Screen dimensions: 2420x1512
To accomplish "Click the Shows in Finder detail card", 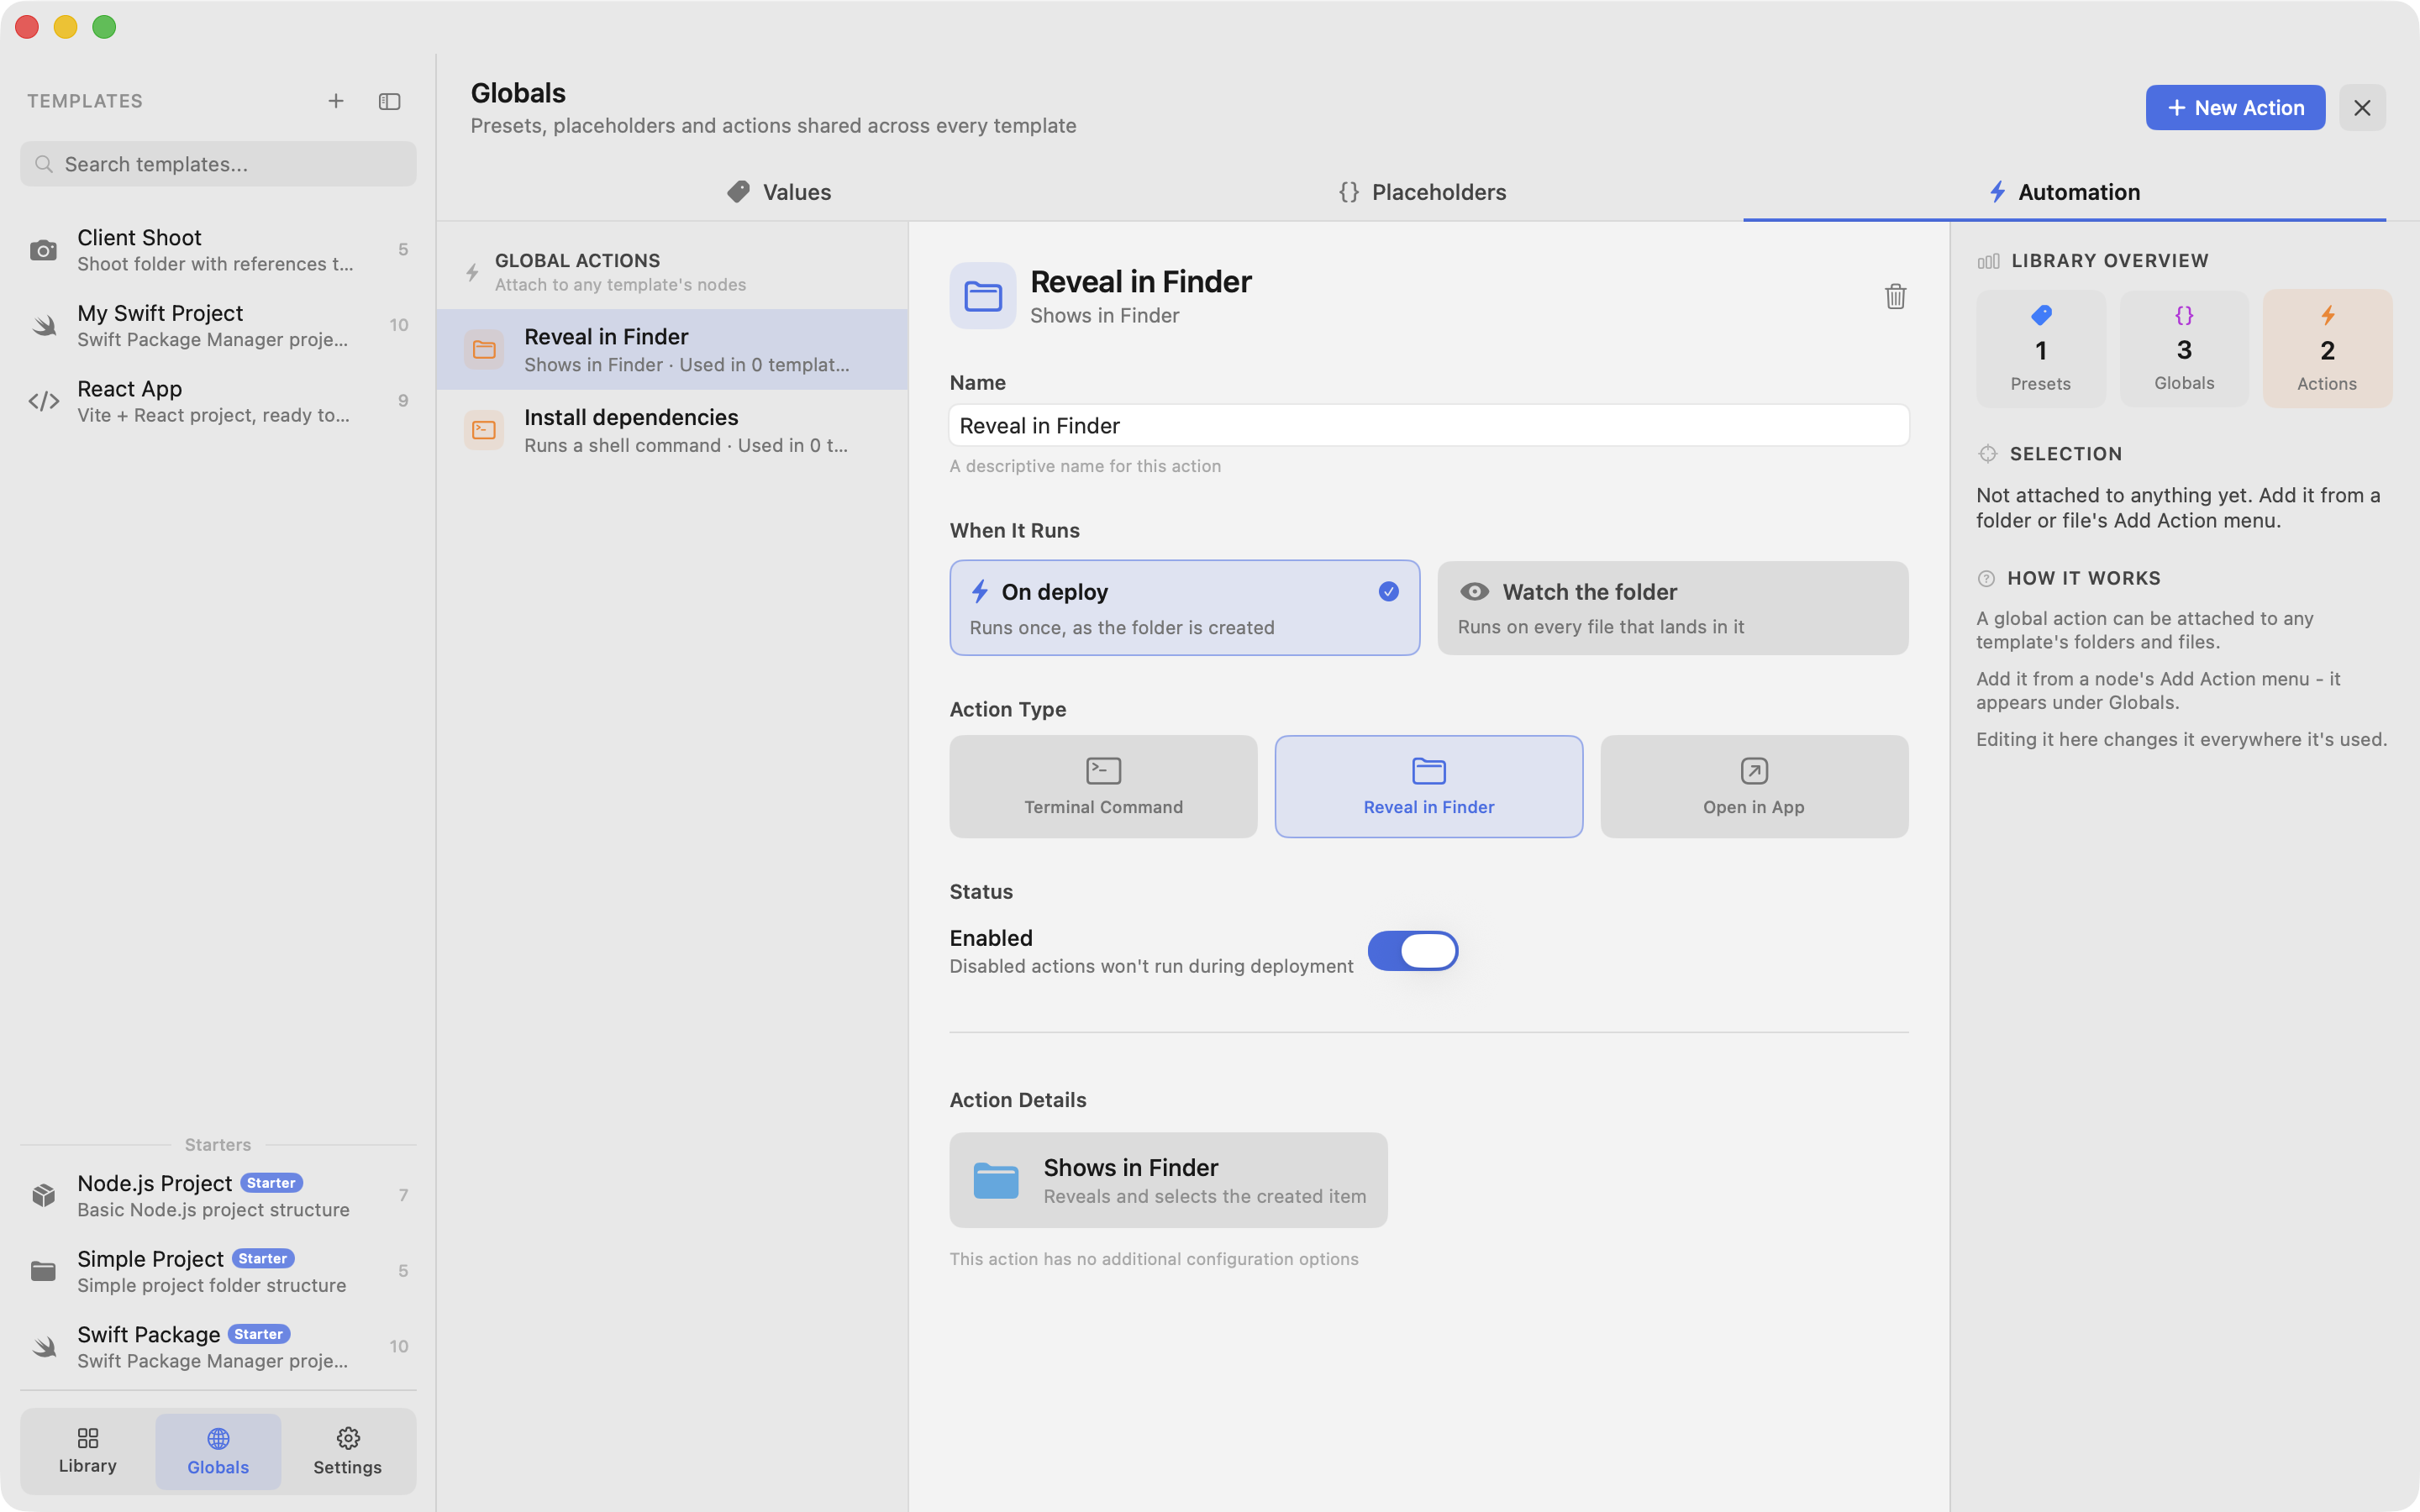I will [x=1168, y=1180].
